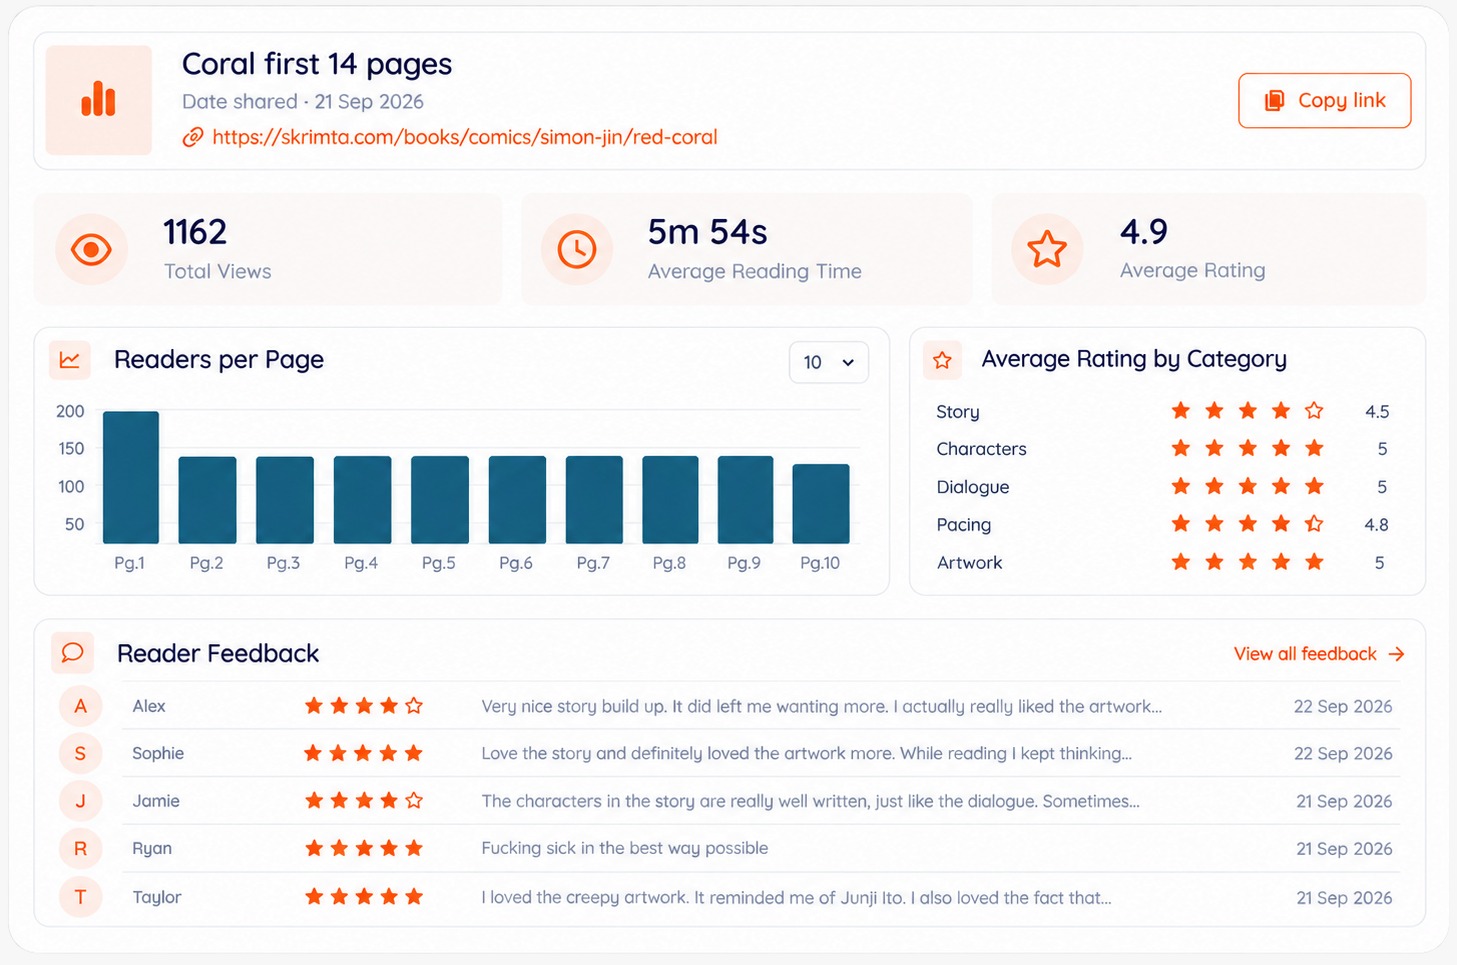Image resolution: width=1457 pixels, height=965 pixels.
Task: Open the skrimta.com red-coral URL
Action: [x=465, y=137]
